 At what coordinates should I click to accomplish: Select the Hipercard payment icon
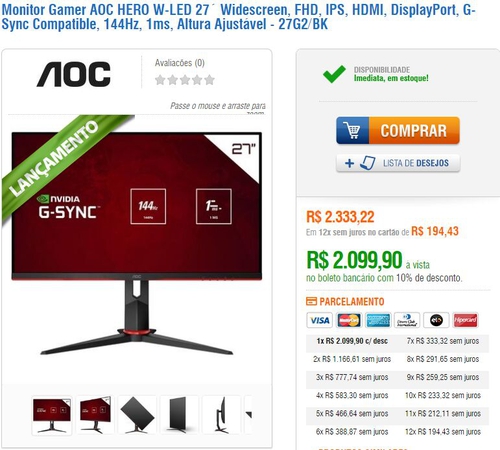click(466, 320)
